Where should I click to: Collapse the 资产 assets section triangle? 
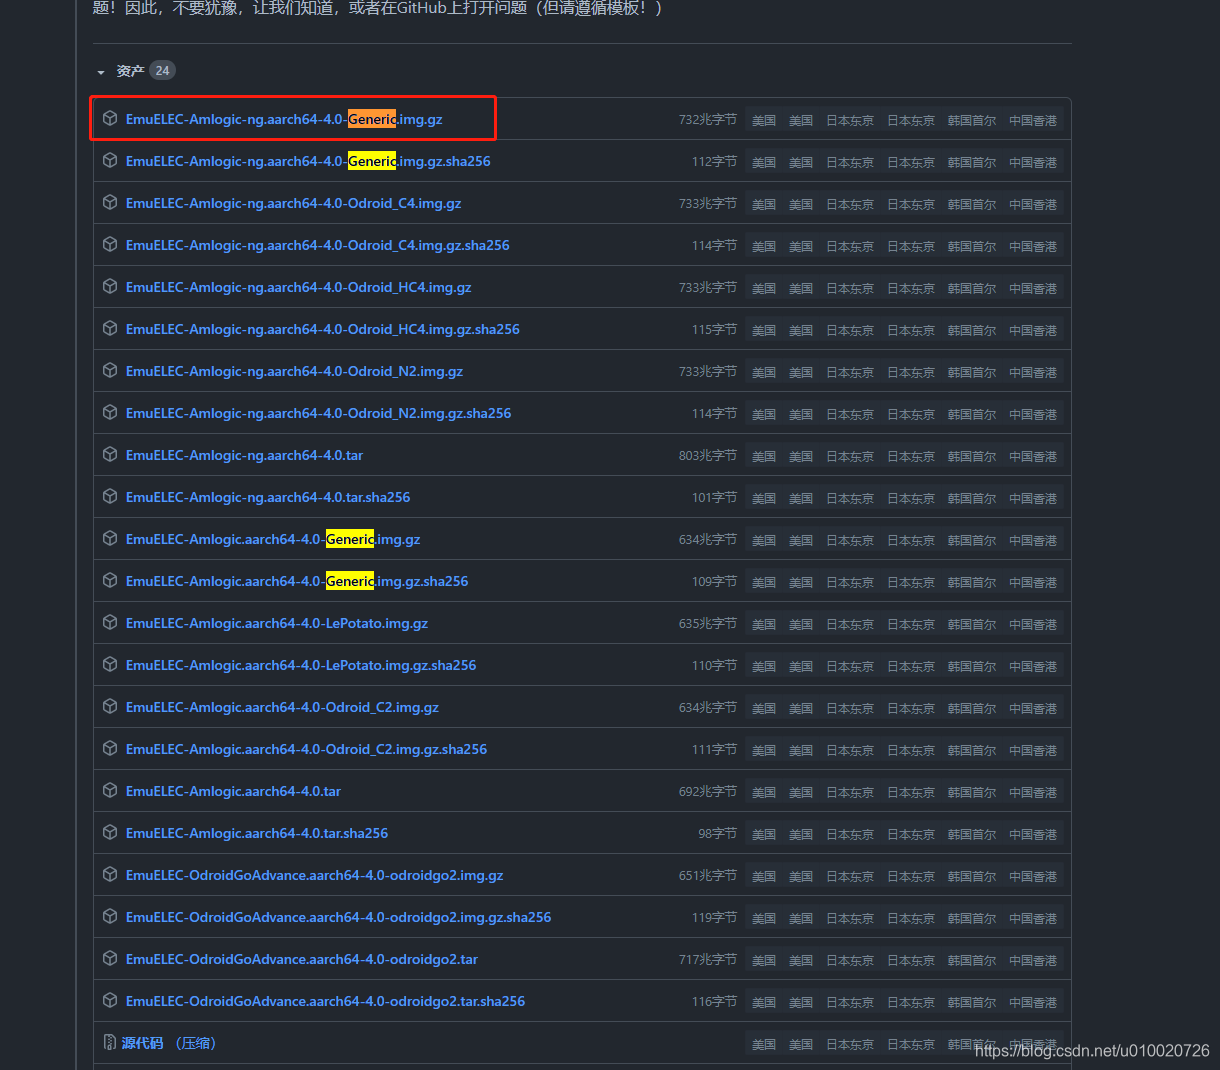coord(101,72)
